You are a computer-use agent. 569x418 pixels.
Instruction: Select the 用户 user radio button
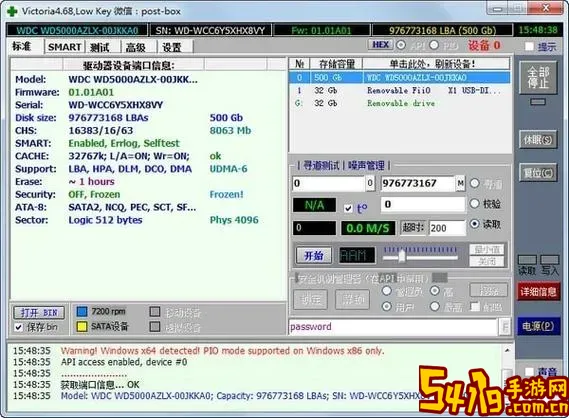click(387, 307)
